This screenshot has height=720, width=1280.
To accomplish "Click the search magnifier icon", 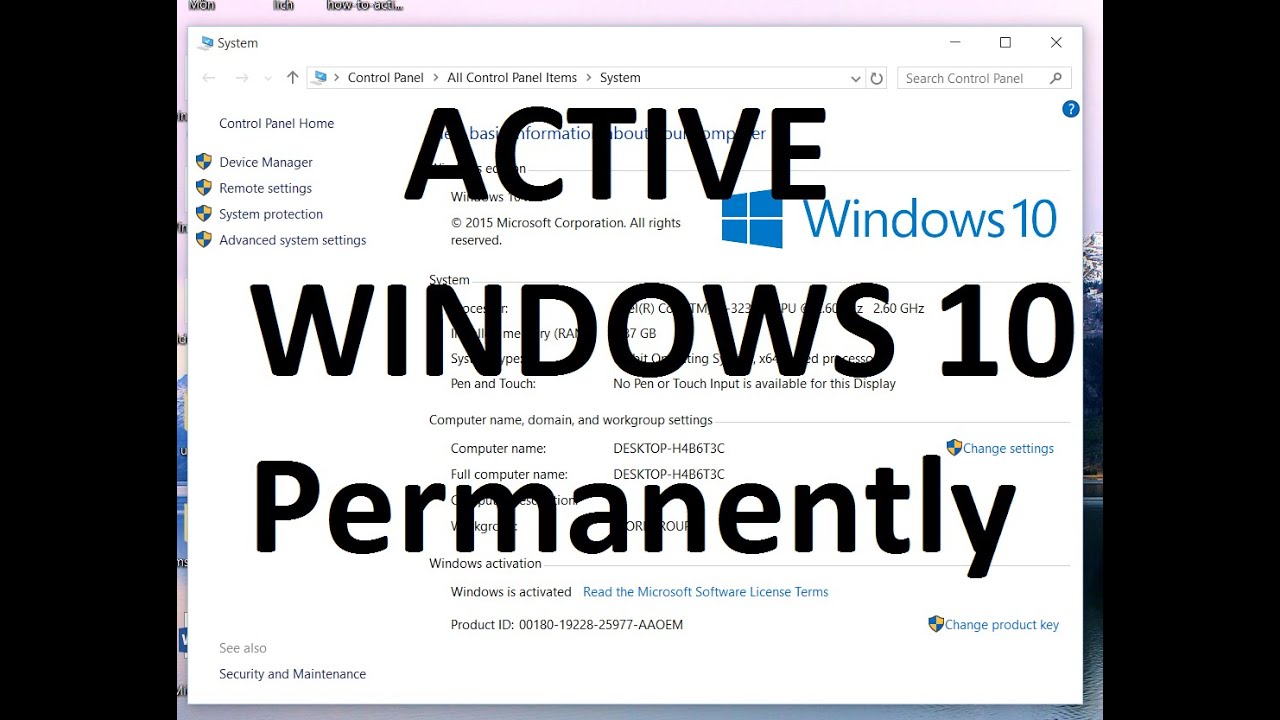I will coord(1056,78).
